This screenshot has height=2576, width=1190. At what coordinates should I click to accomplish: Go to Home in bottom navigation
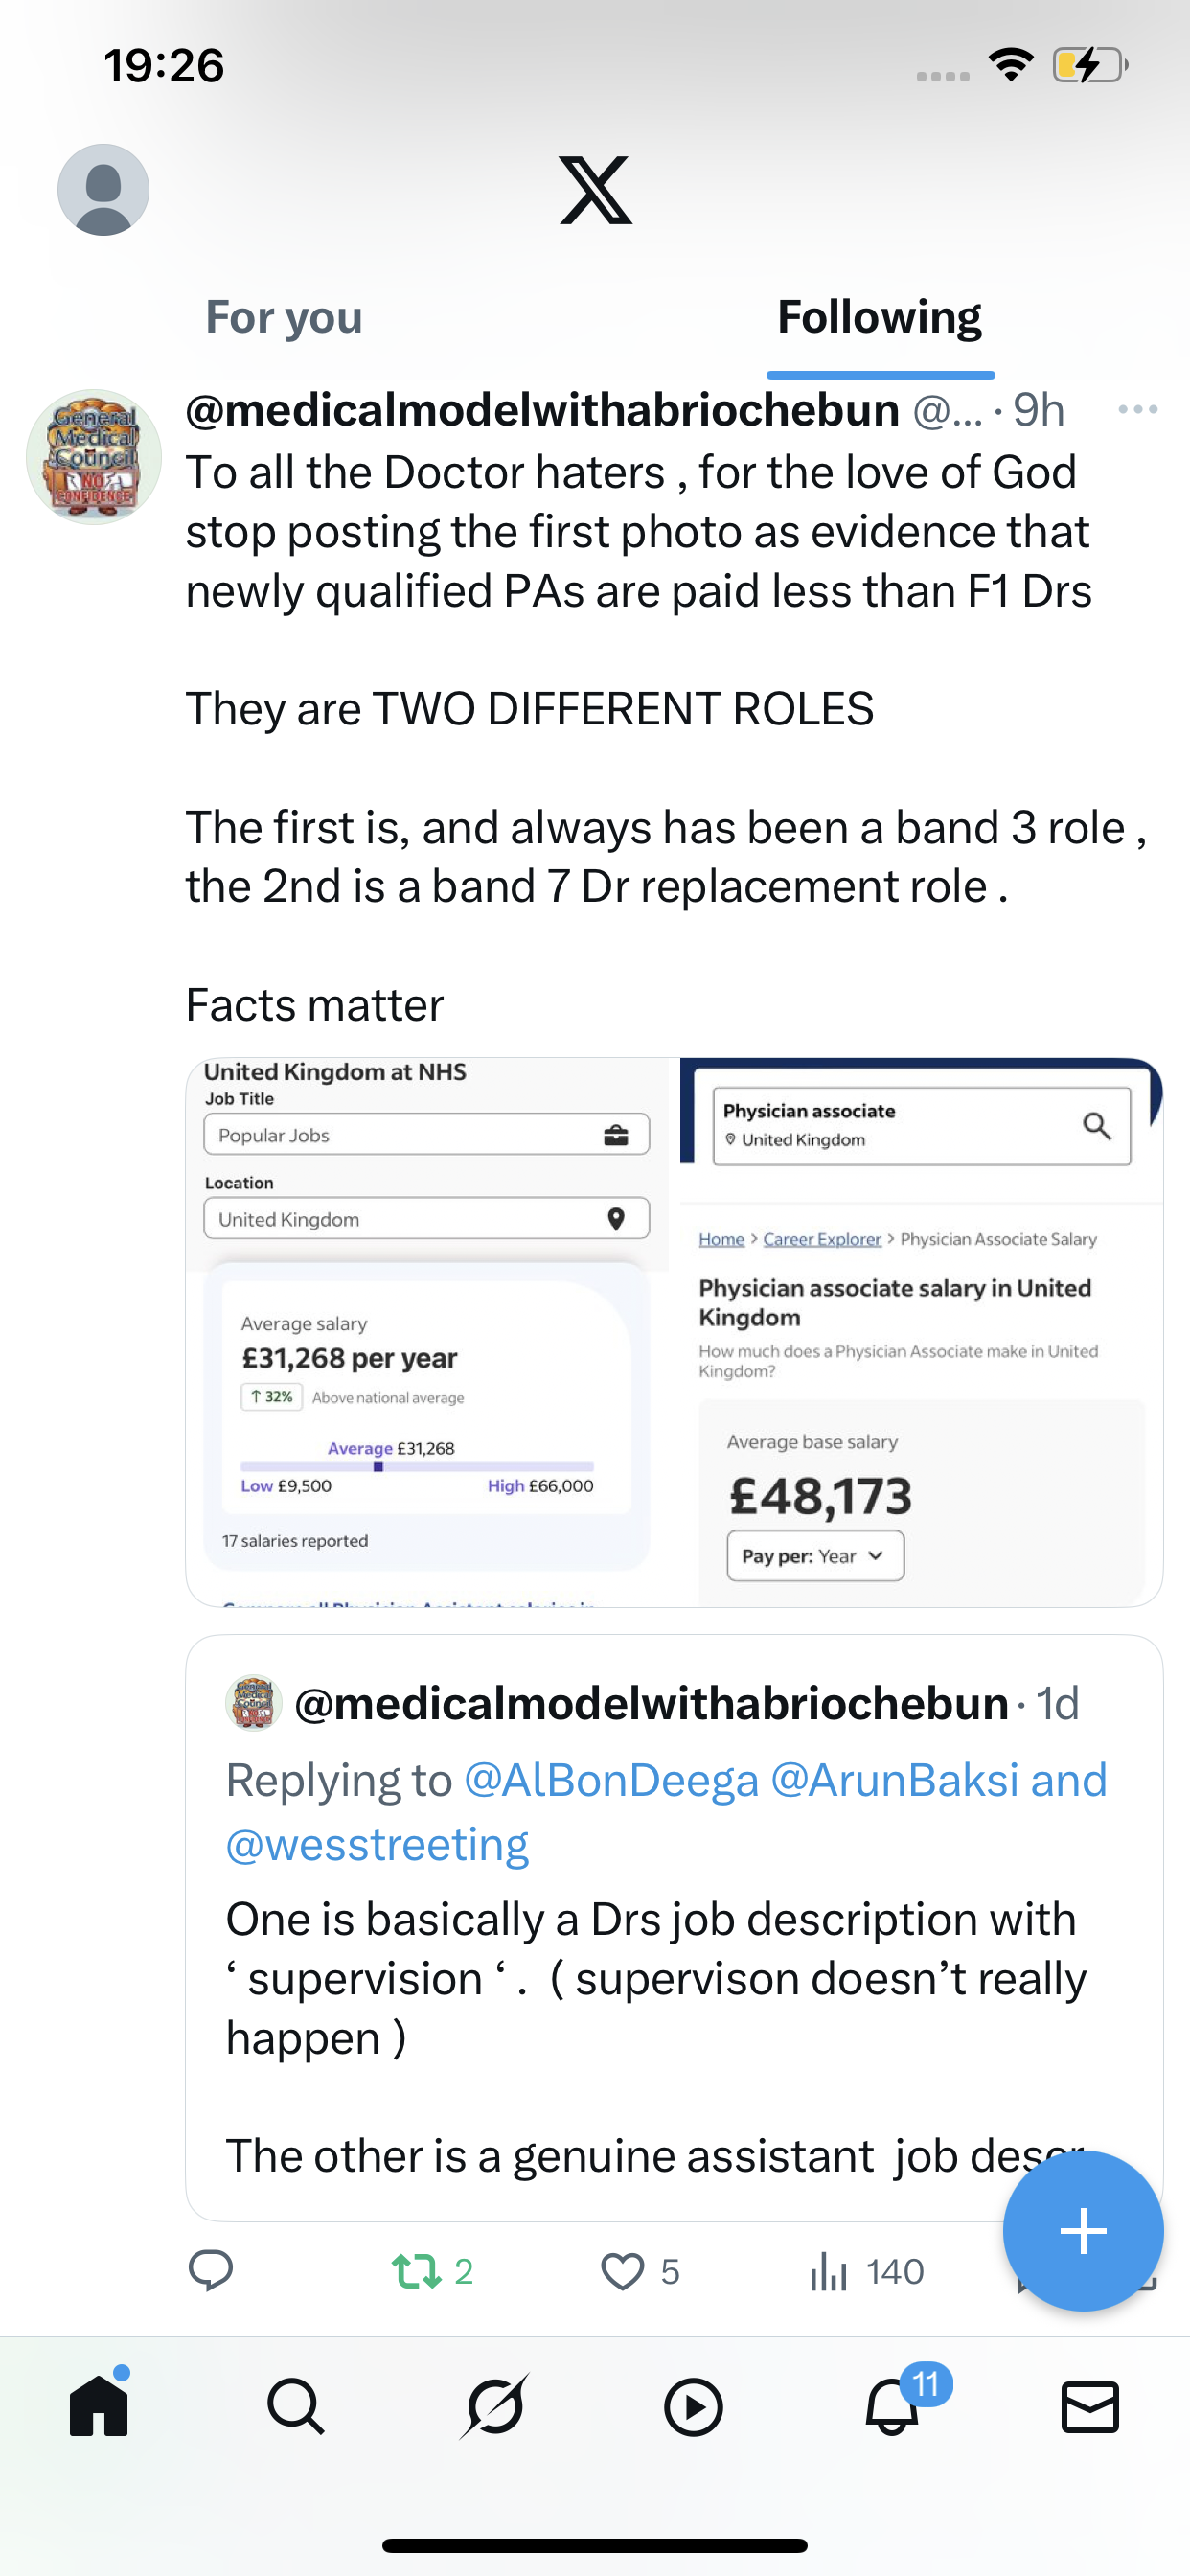[x=99, y=2406]
